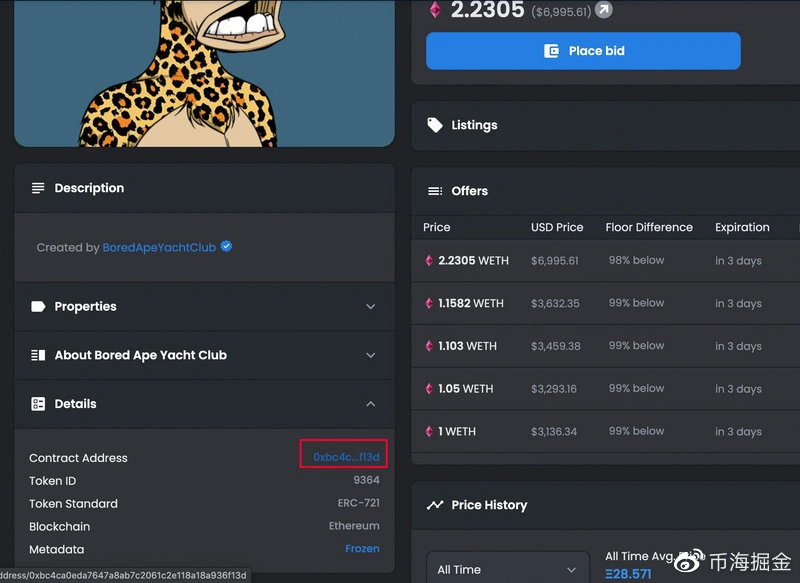Select the Ethereum blockchain value
Viewport: 800px width, 583px height.
[x=354, y=526]
